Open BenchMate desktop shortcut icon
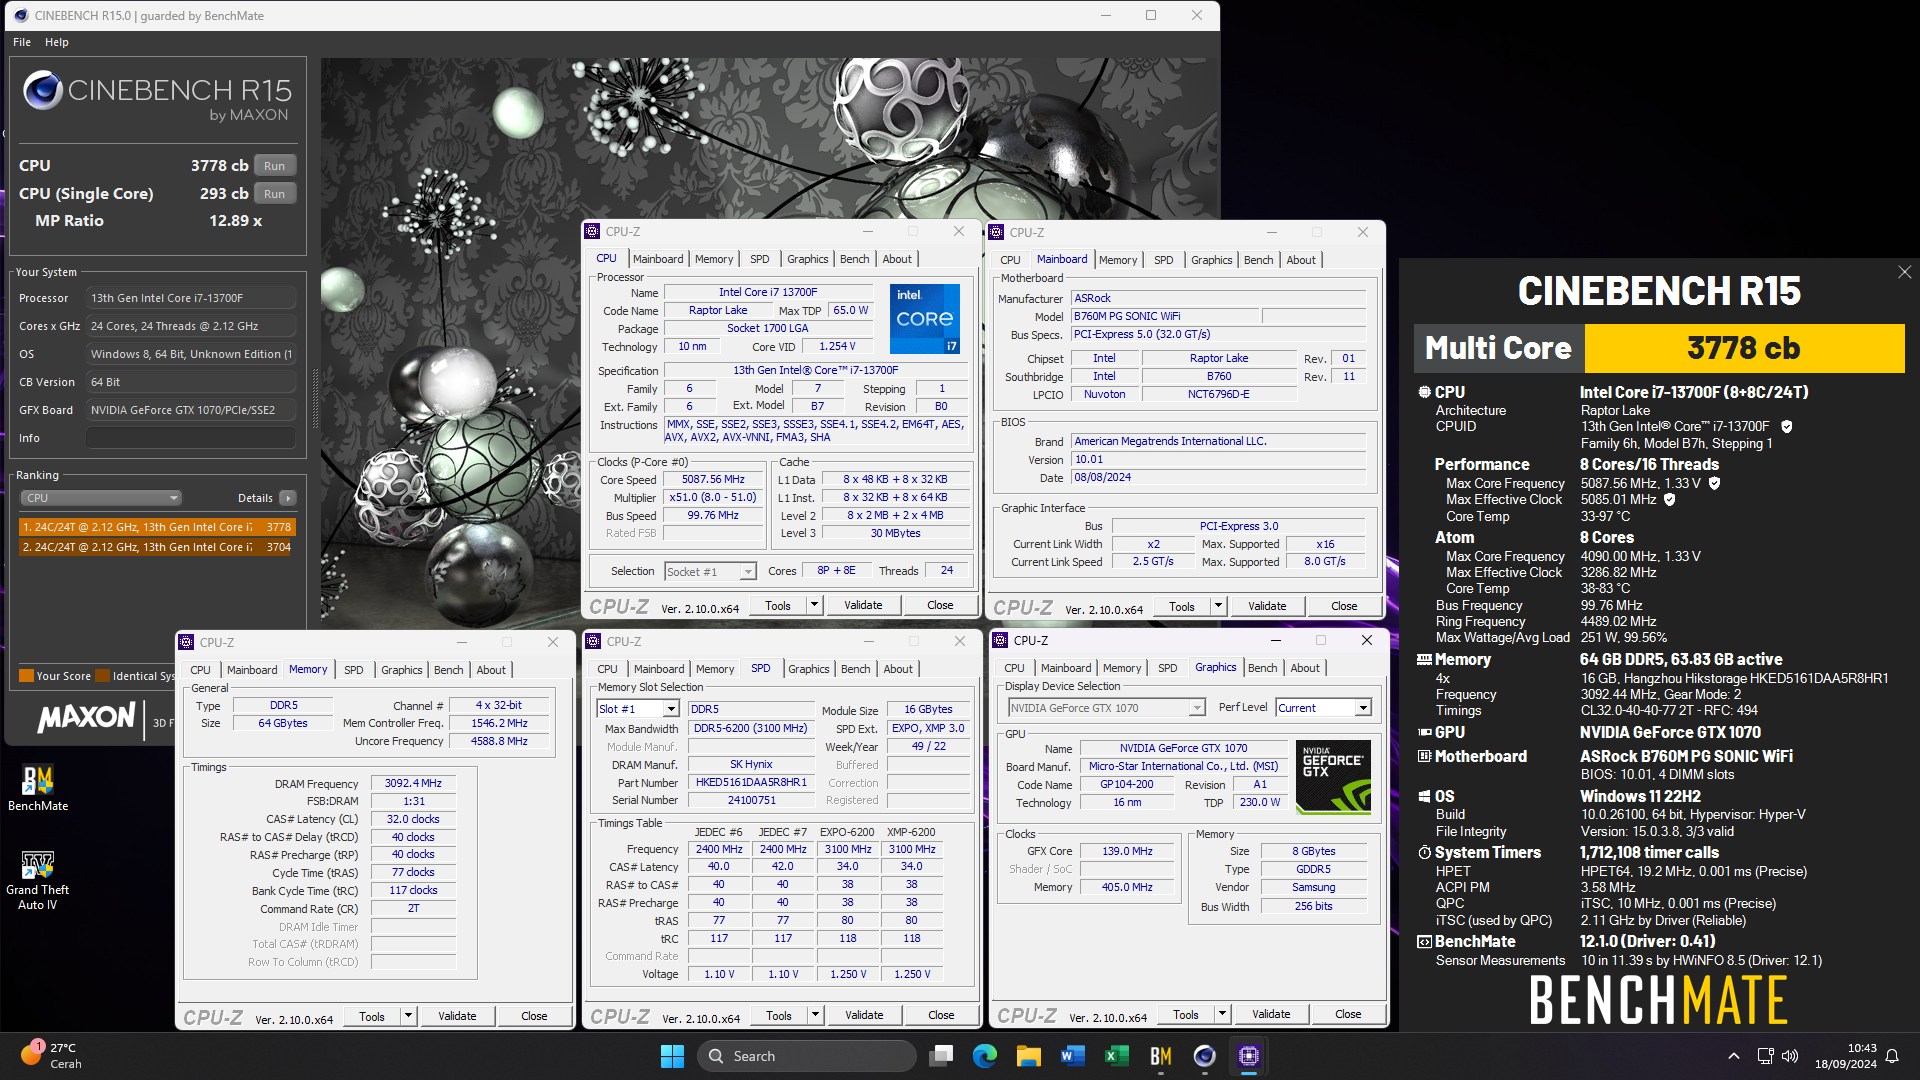The image size is (1920, 1080). (x=38, y=787)
